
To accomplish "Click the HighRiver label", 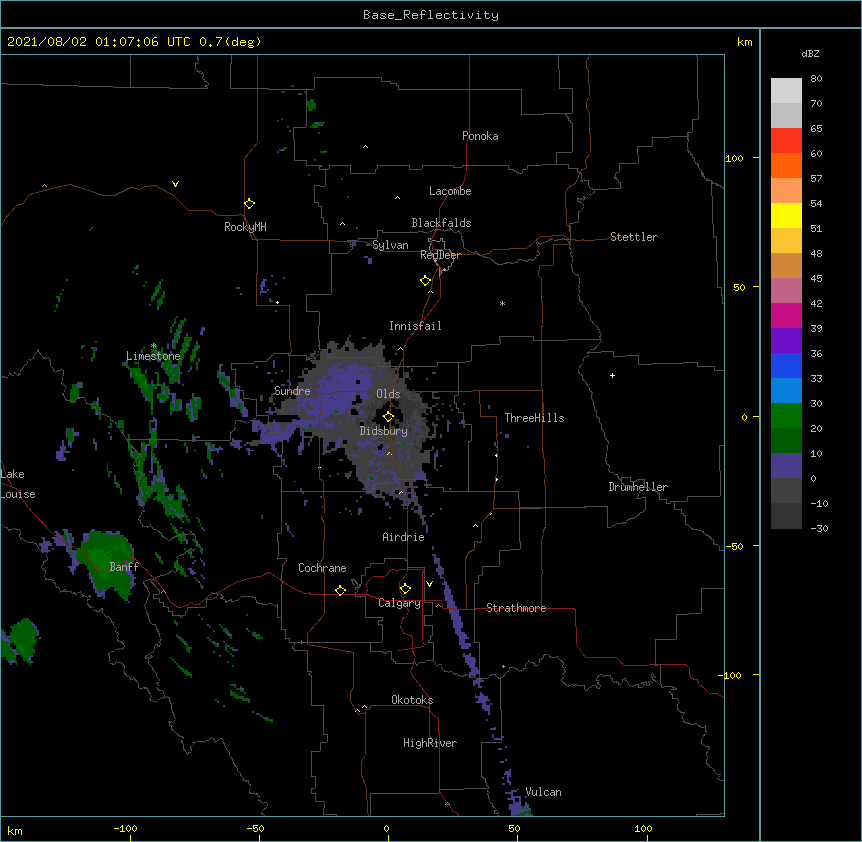I will tap(430, 743).
